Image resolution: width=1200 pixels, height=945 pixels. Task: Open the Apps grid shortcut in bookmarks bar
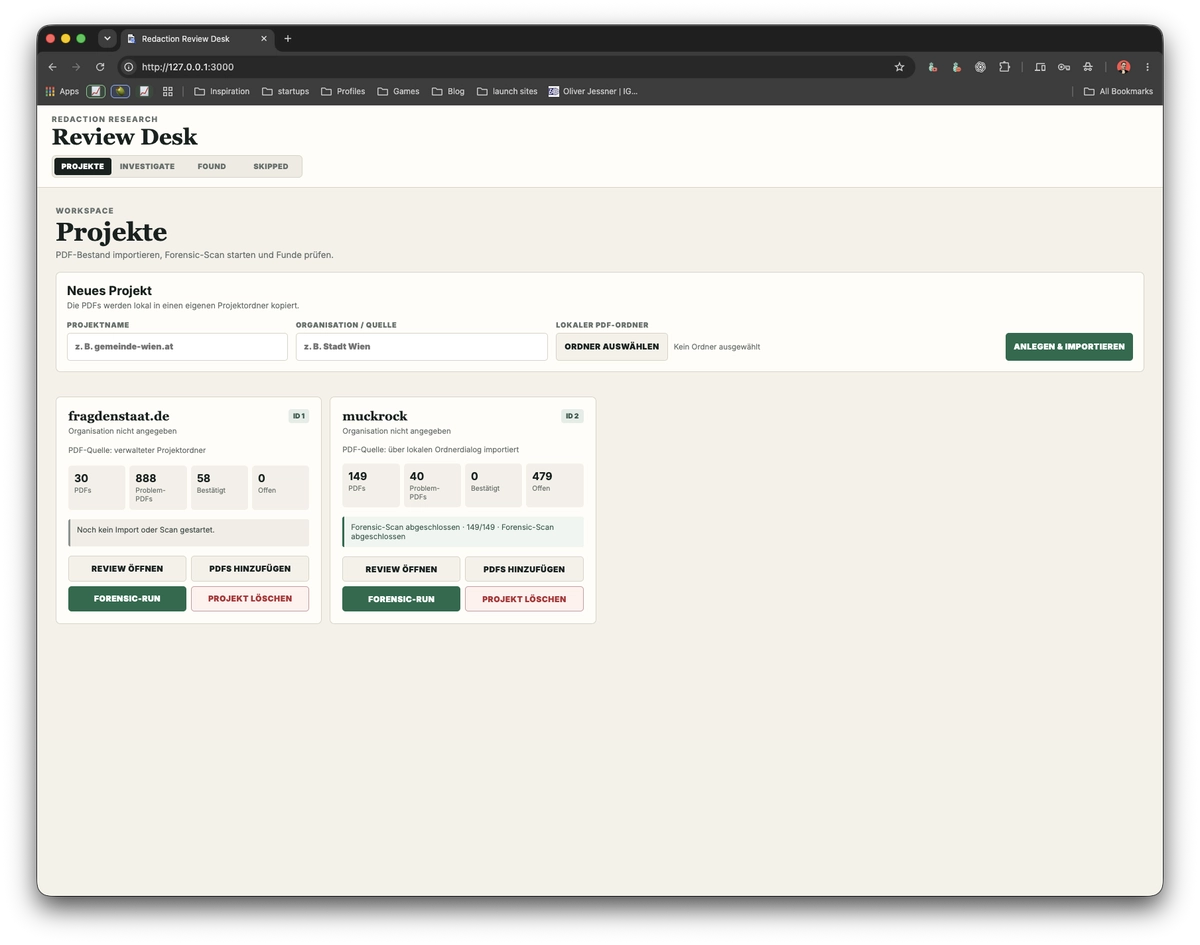62,91
